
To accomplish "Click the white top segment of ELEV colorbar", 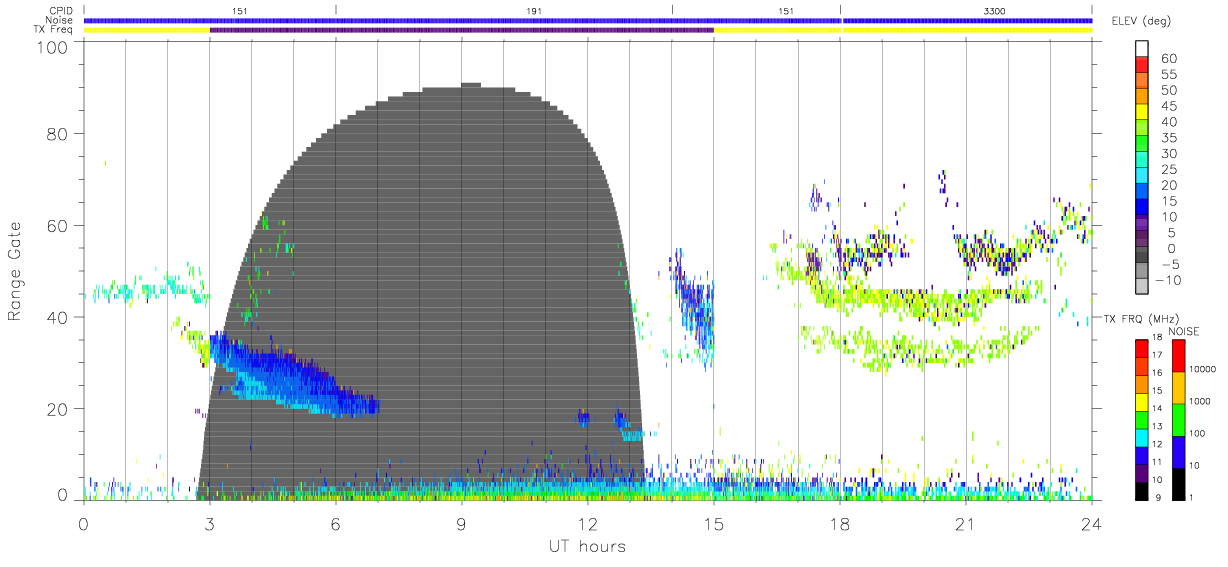I will tap(1143, 49).
